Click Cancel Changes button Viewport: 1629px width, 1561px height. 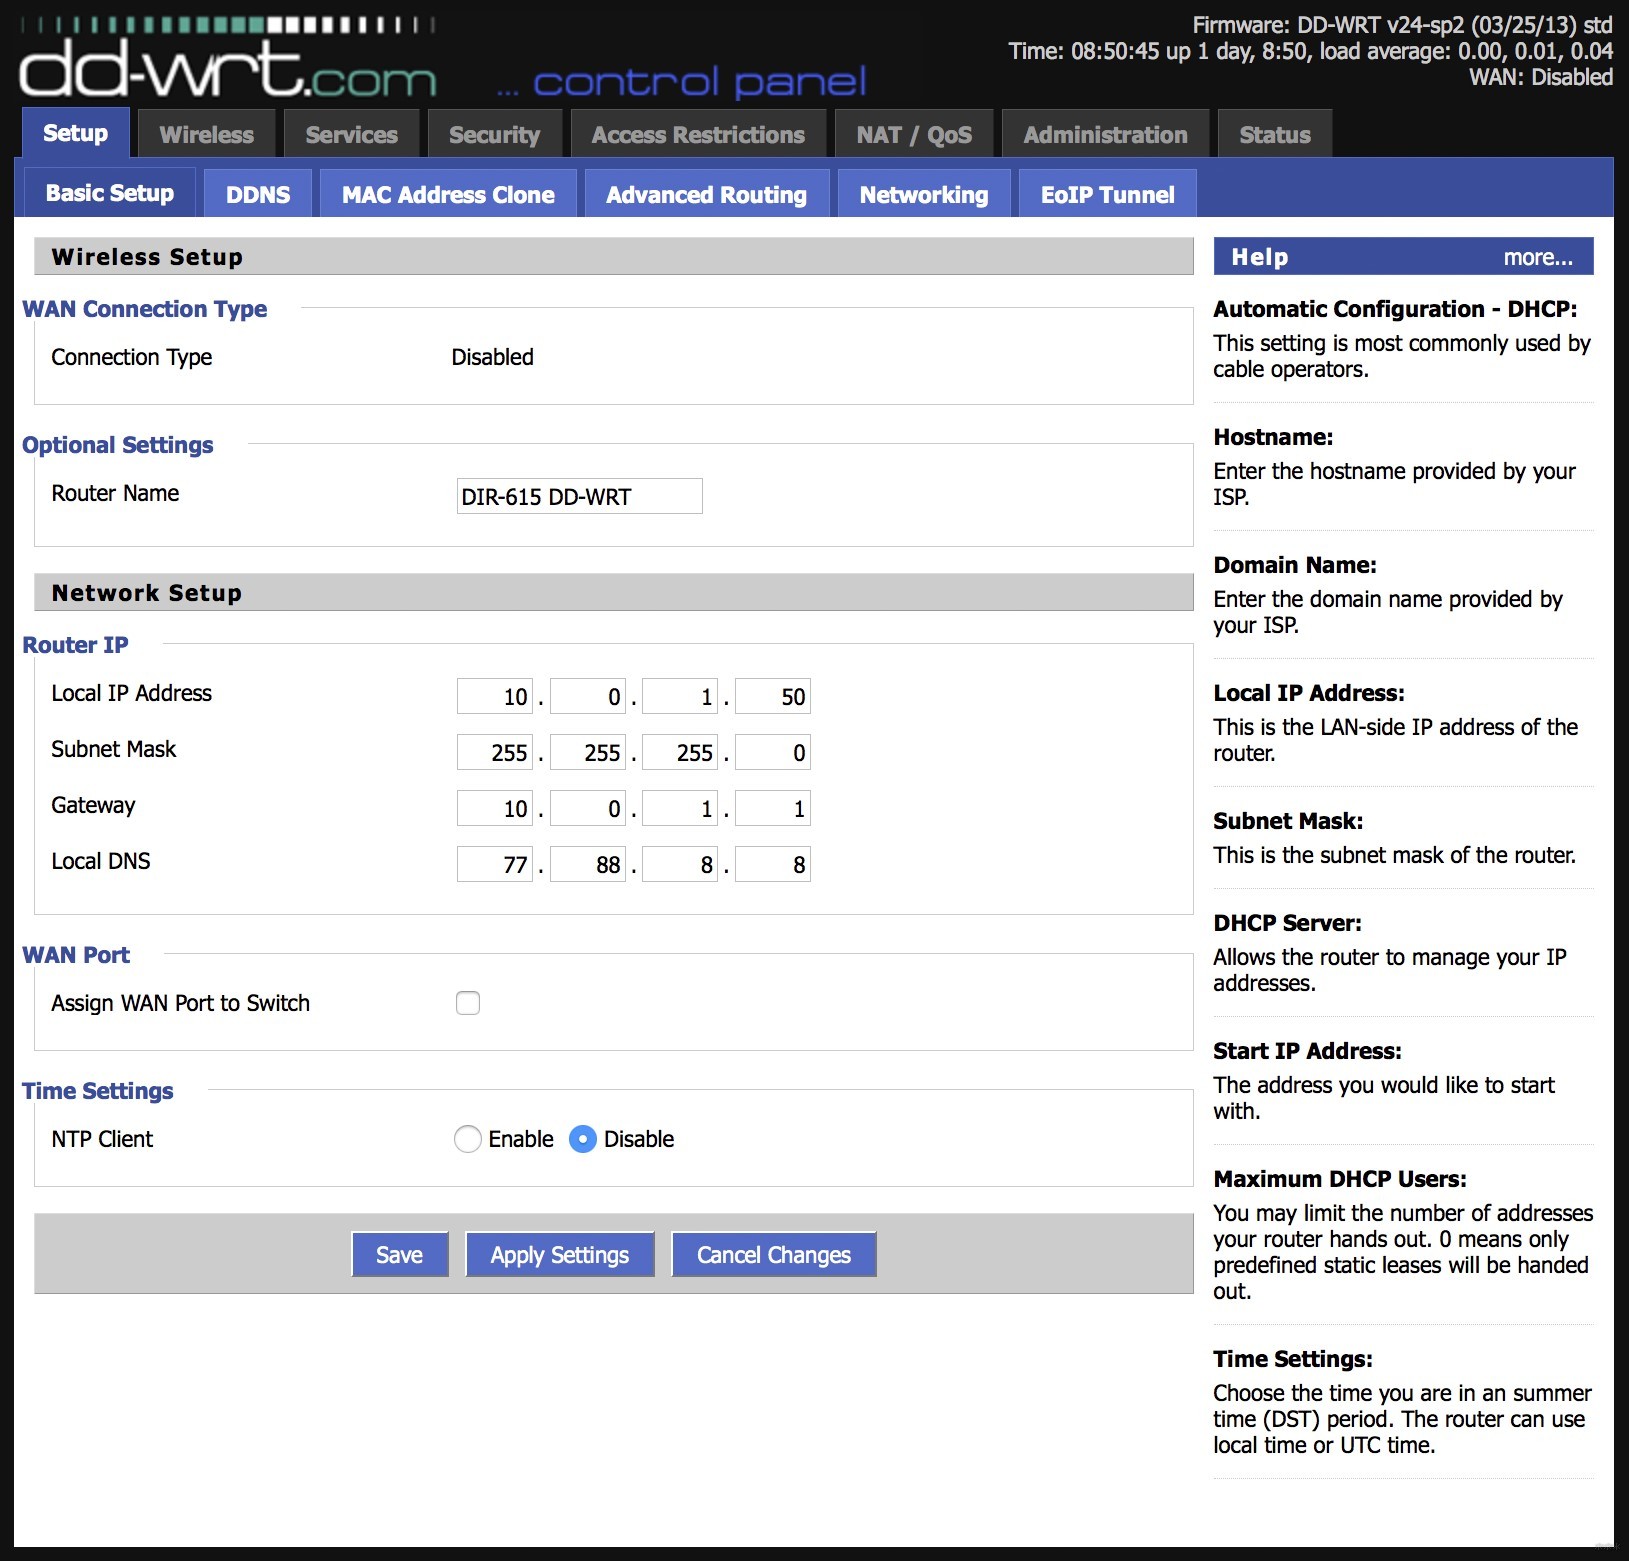point(774,1254)
